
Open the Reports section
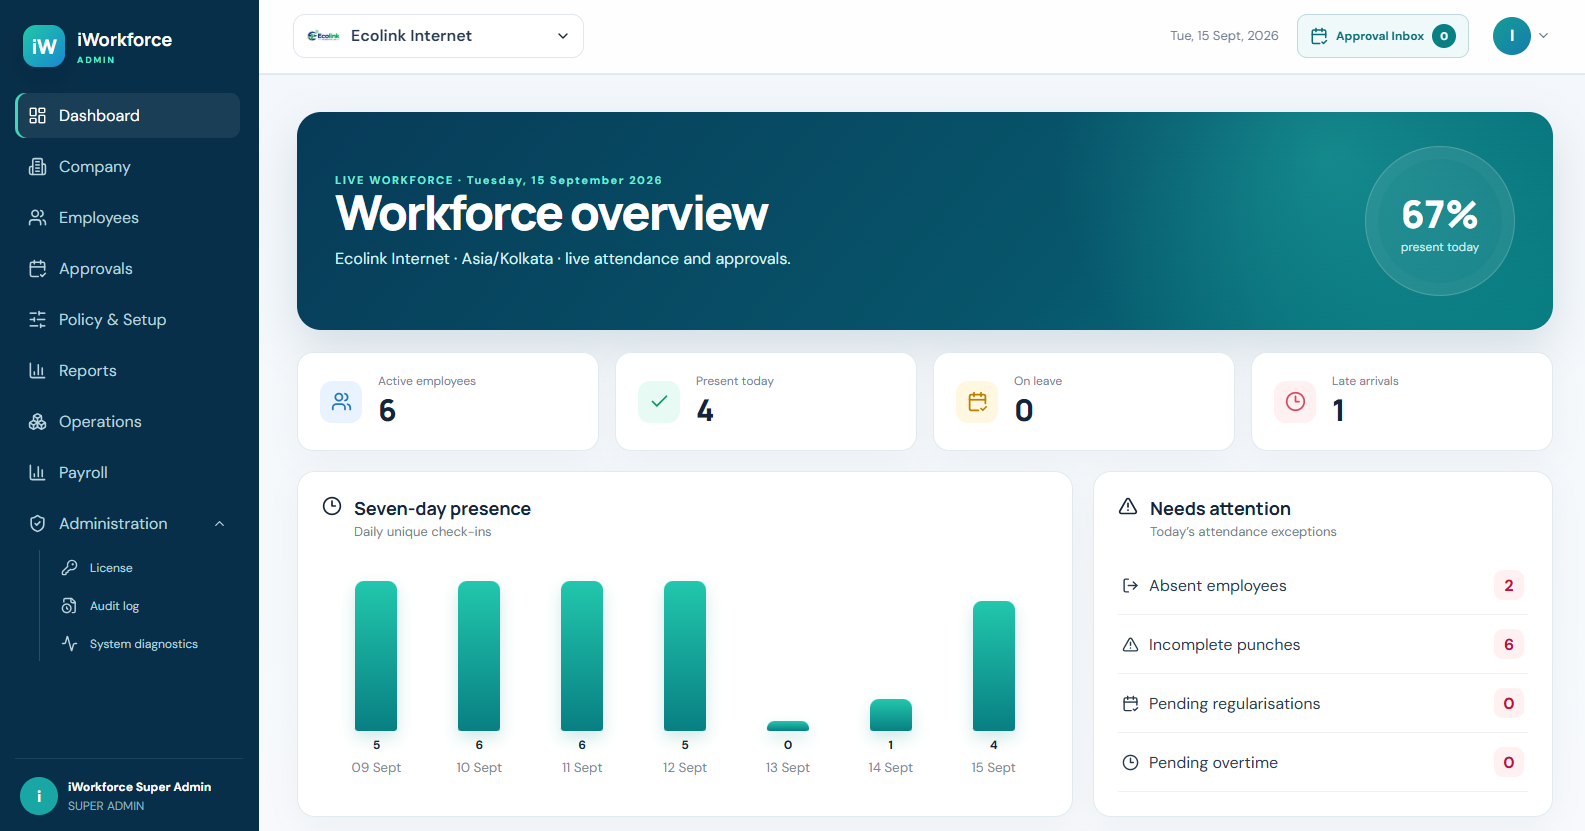(x=128, y=370)
